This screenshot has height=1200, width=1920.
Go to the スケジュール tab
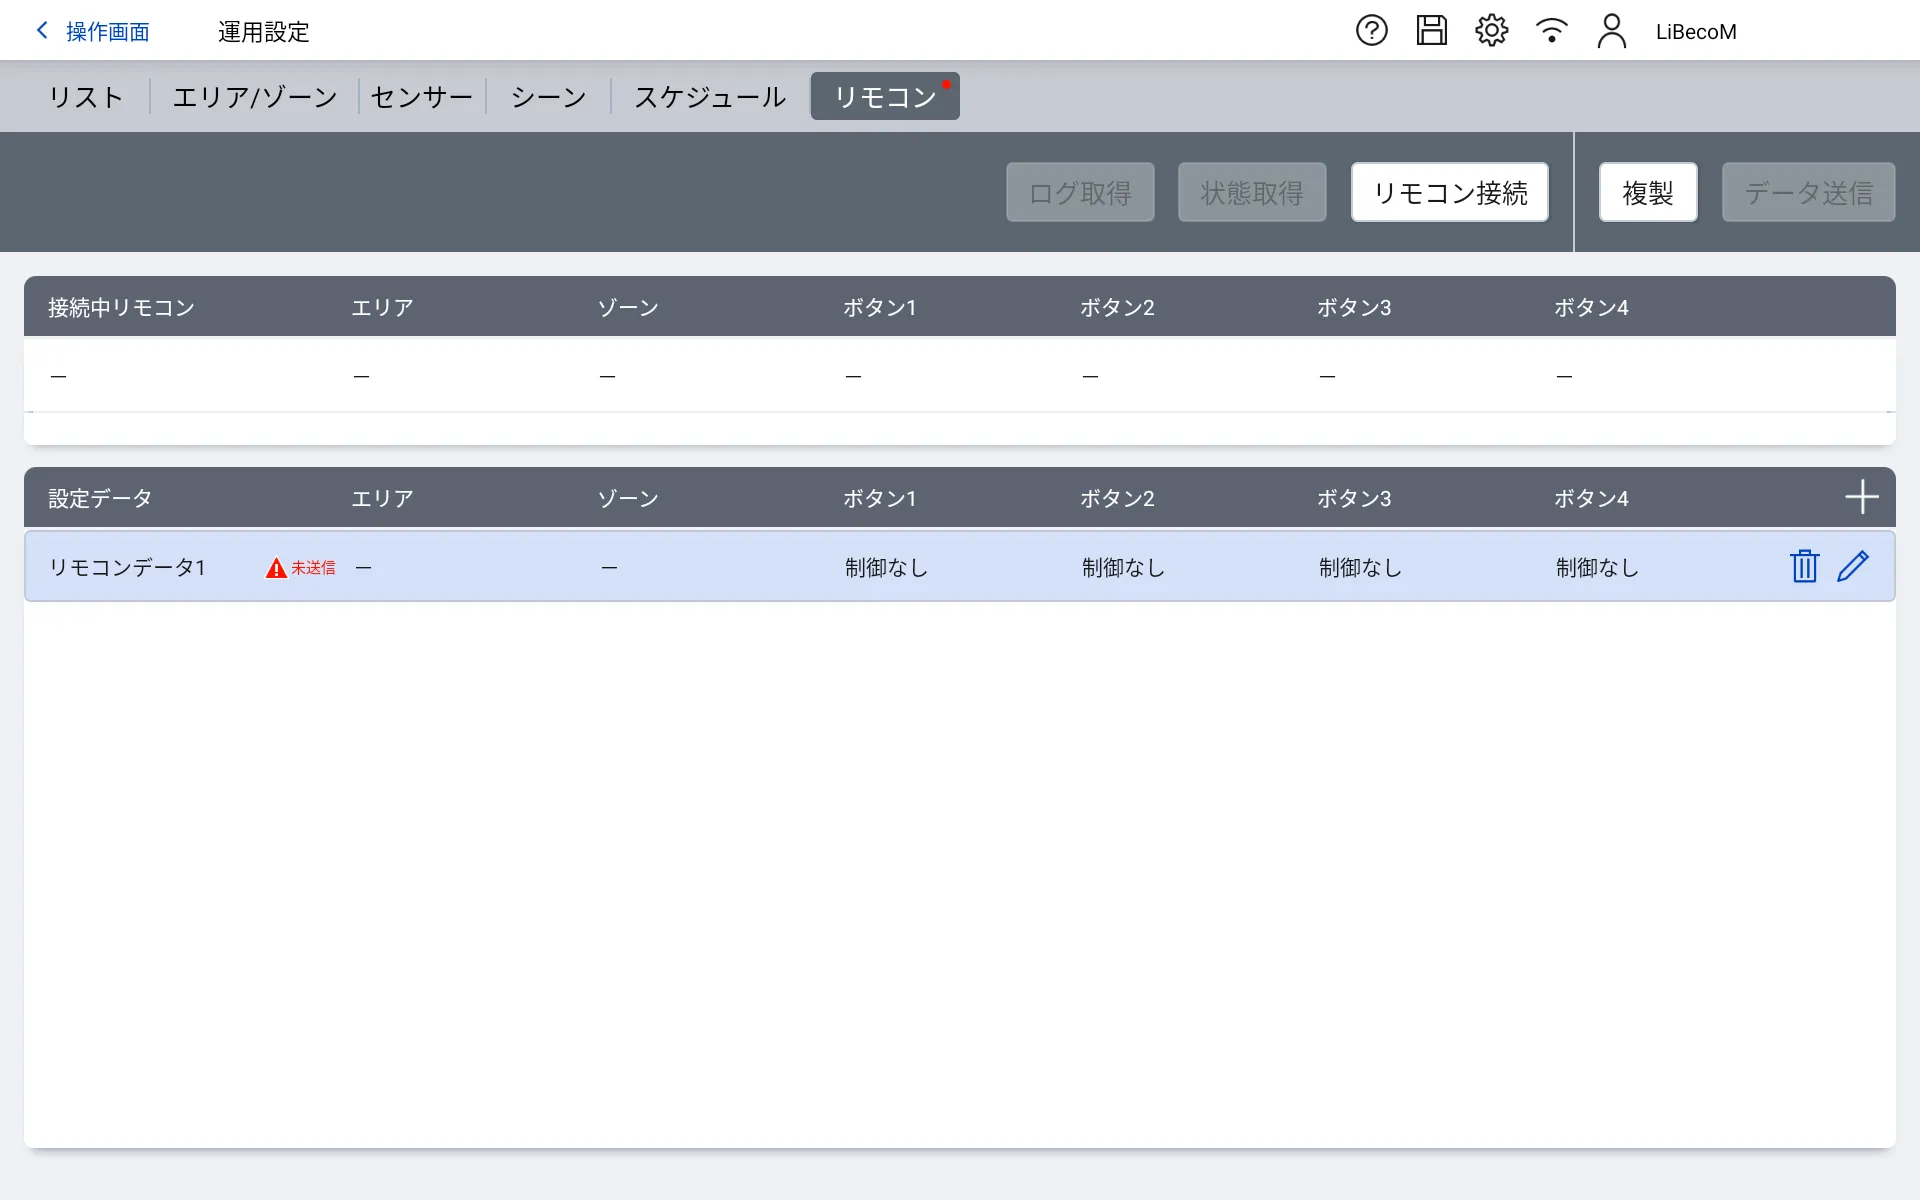pos(709,97)
